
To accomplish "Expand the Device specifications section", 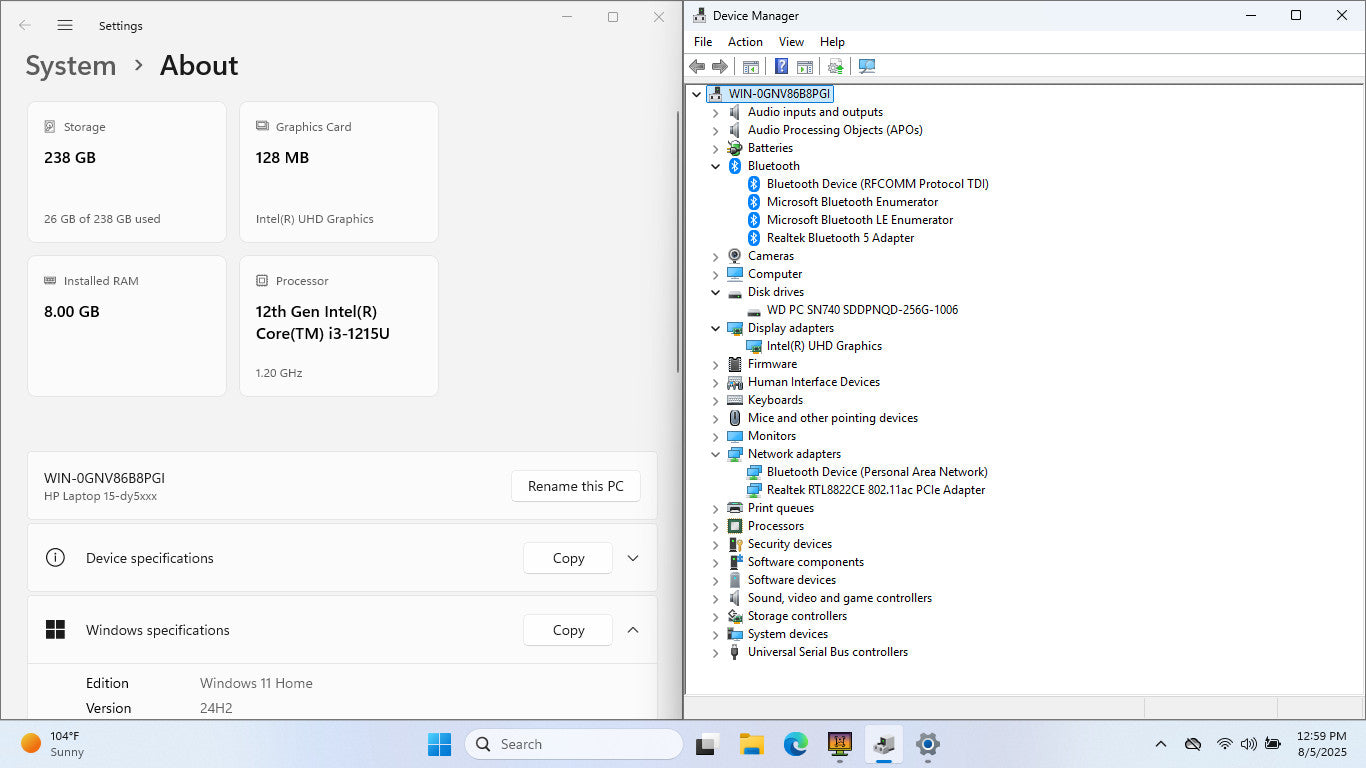I will click(633, 558).
